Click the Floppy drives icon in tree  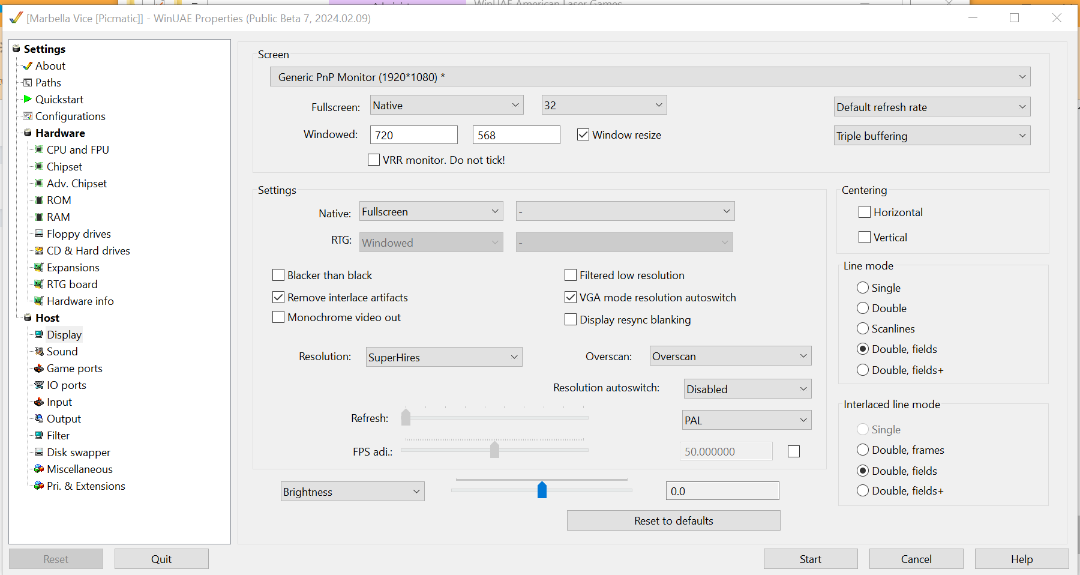[x=39, y=234]
